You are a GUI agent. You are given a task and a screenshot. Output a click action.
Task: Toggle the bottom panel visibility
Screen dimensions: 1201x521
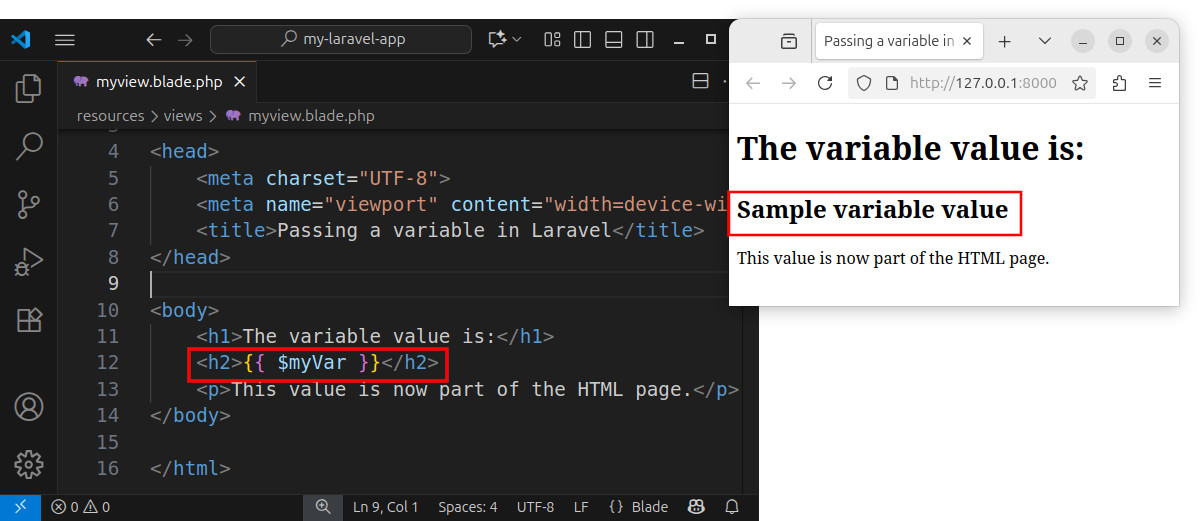tap(614, 40)
